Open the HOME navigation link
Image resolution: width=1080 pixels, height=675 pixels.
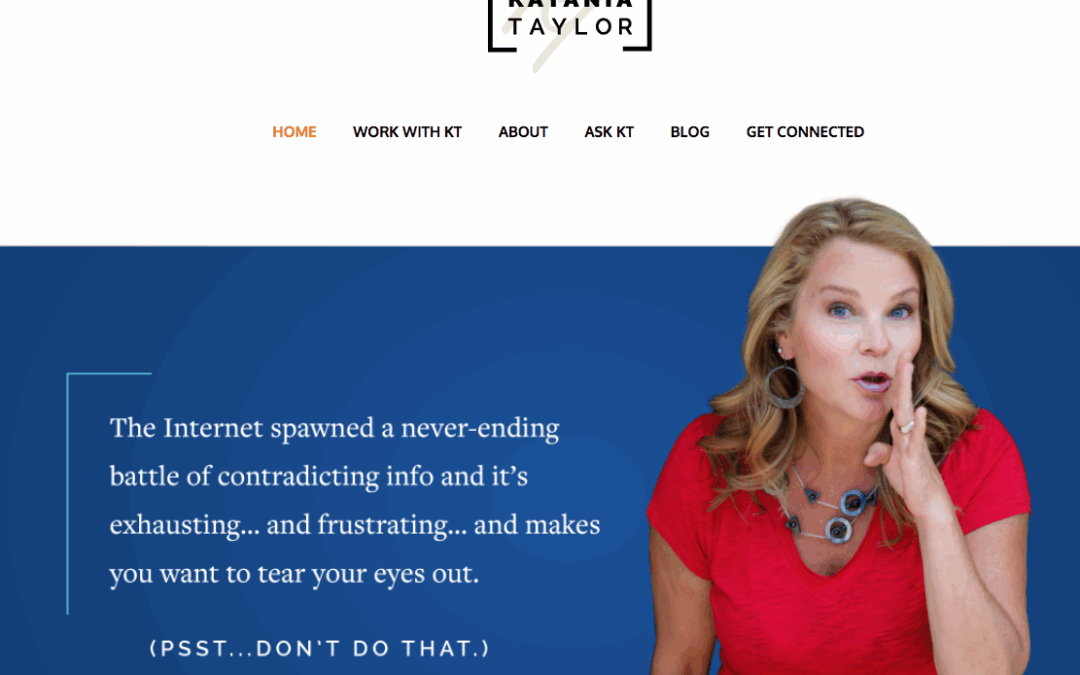pyautogui.click(x=294, y=132)
